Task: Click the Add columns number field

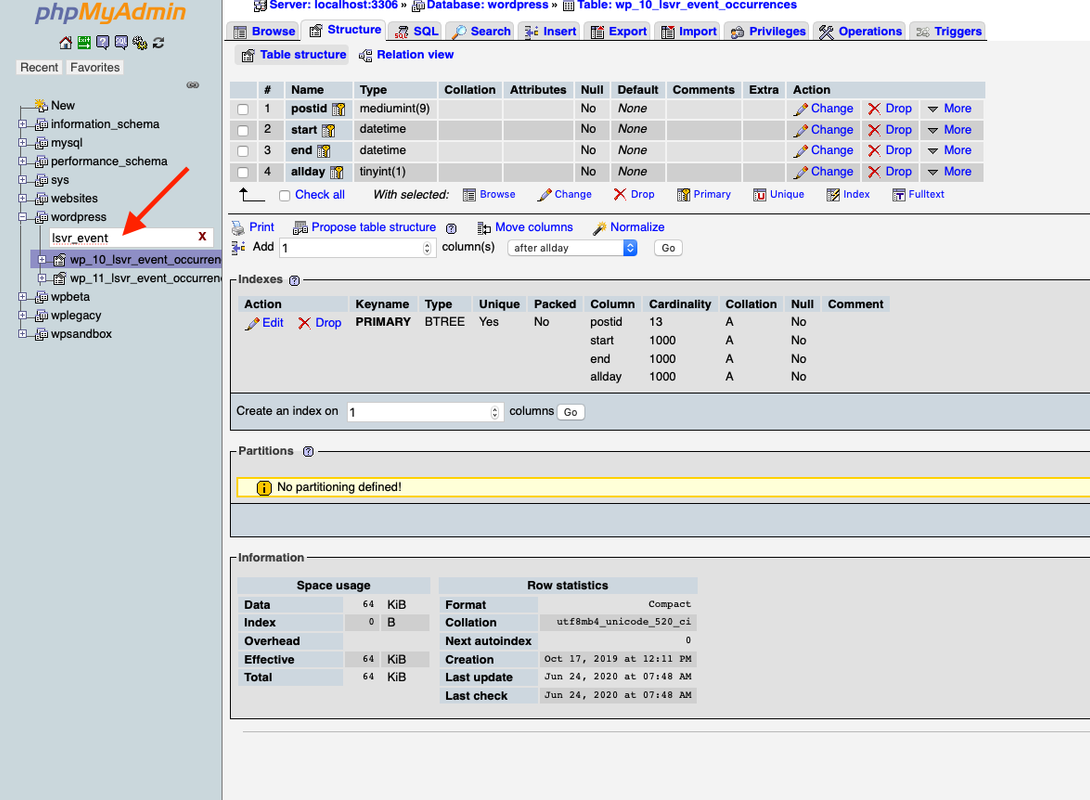Action: [x=357, y=248]
